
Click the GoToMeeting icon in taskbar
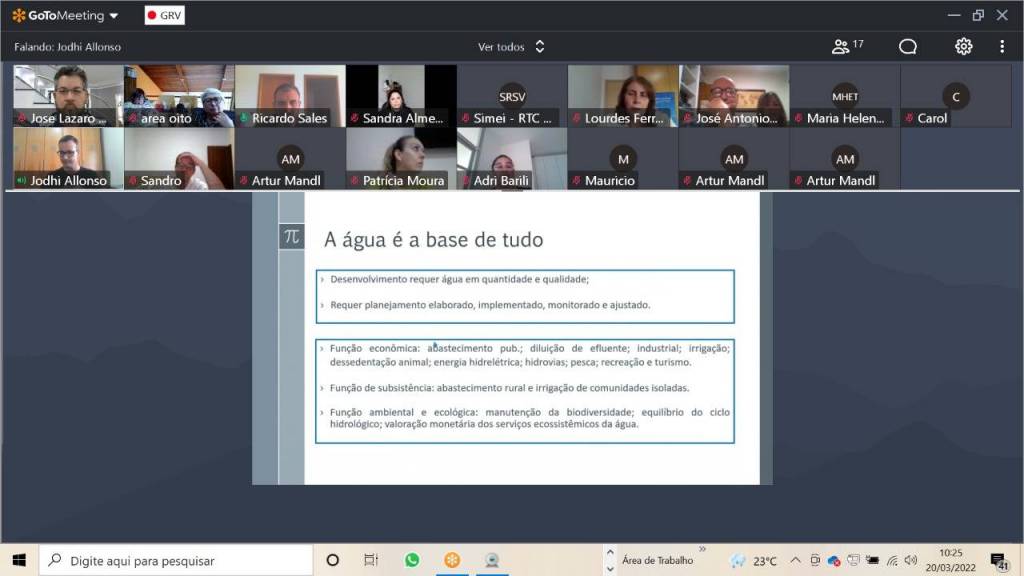(x=452, y=560)
